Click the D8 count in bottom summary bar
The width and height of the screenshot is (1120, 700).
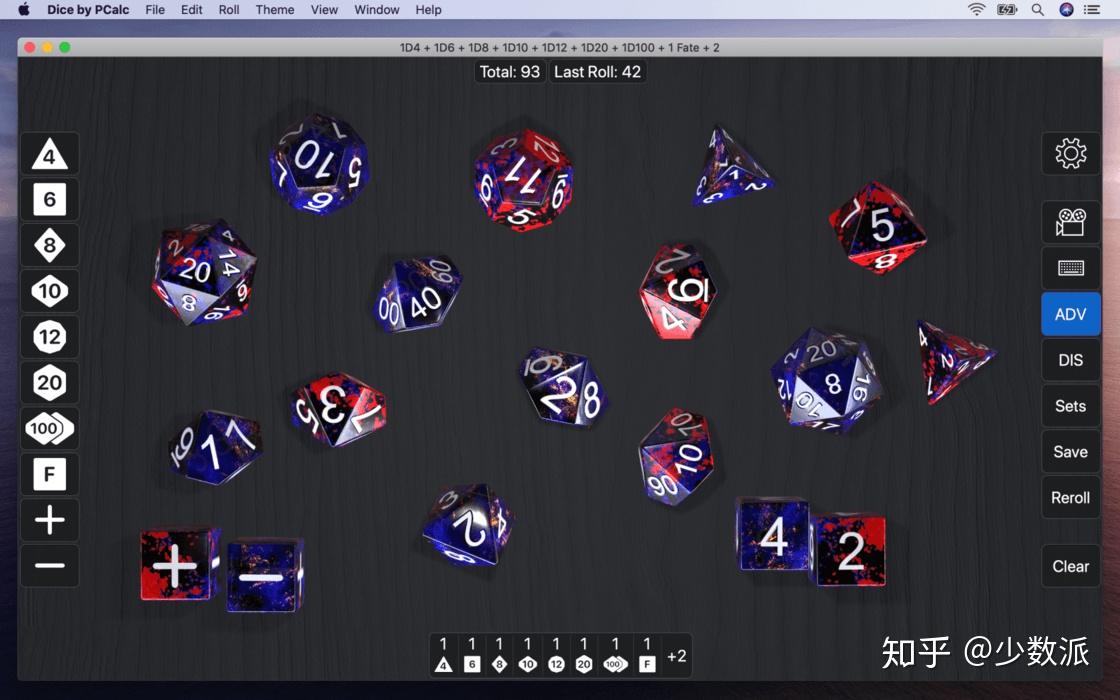(499, 655)
